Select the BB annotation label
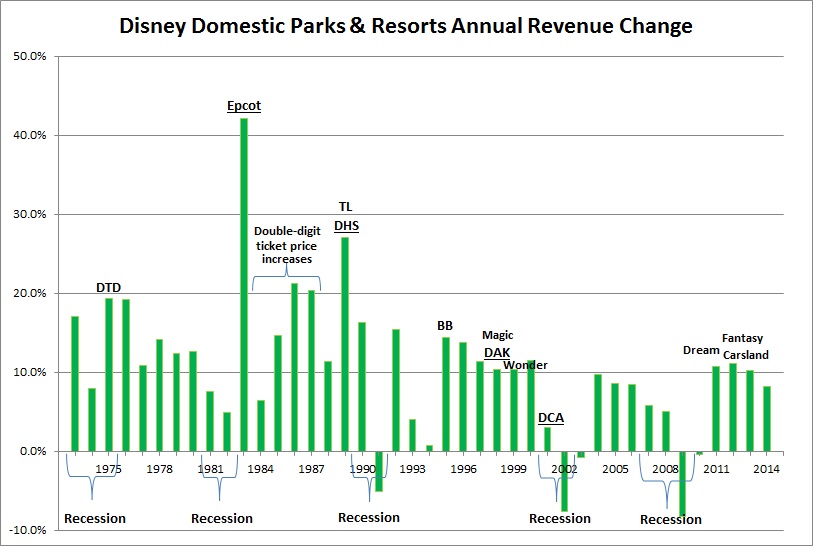This screenshot has width=813, height=546. [445, 326]
